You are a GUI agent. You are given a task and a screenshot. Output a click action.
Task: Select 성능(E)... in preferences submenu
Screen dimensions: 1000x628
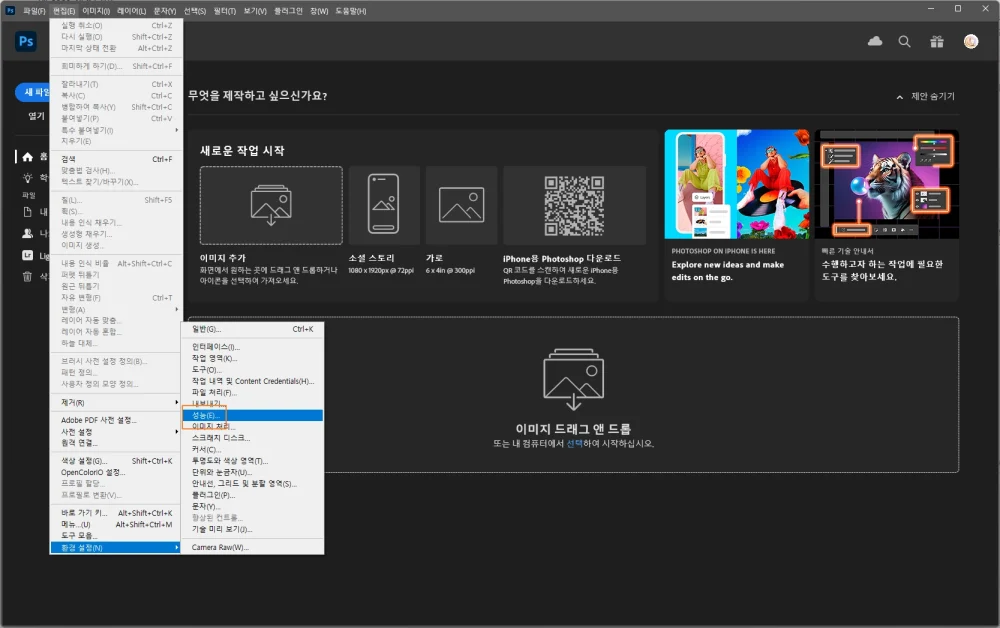coord(206,415)
